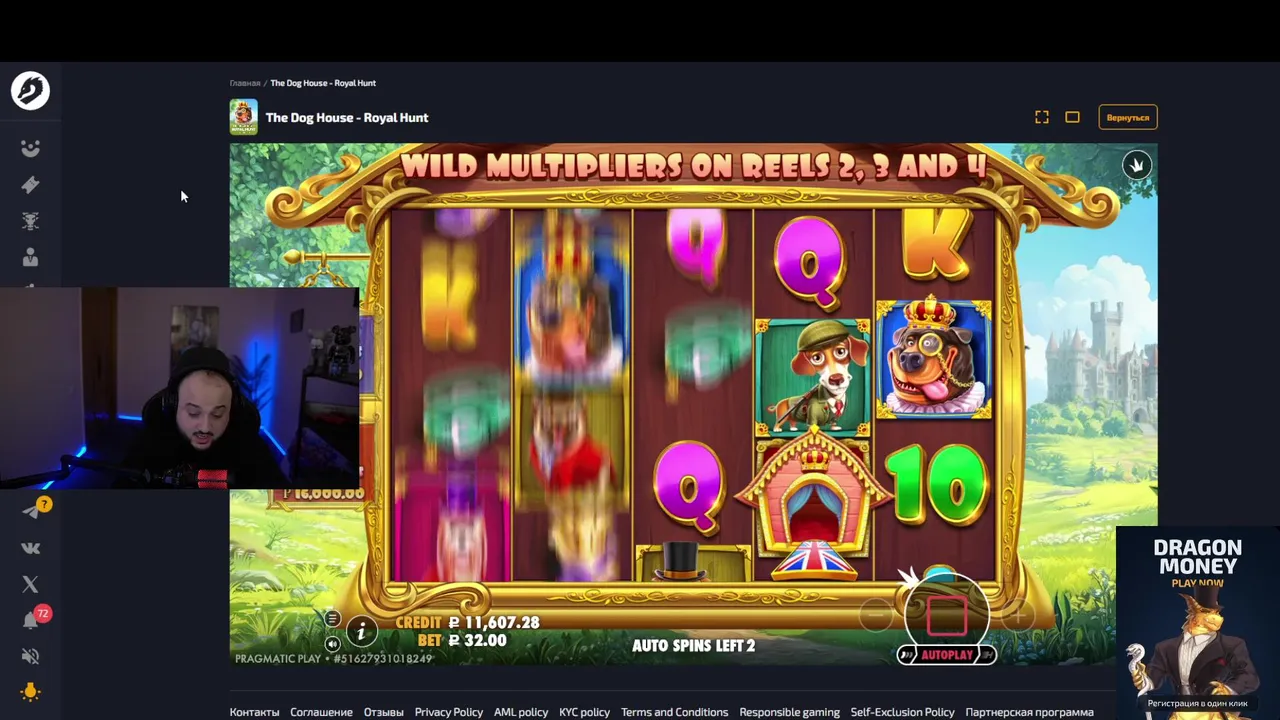Click the Dragon Money Play Now banner
The width and height of the screenshot is (1280, 720).
point(1198,623)
